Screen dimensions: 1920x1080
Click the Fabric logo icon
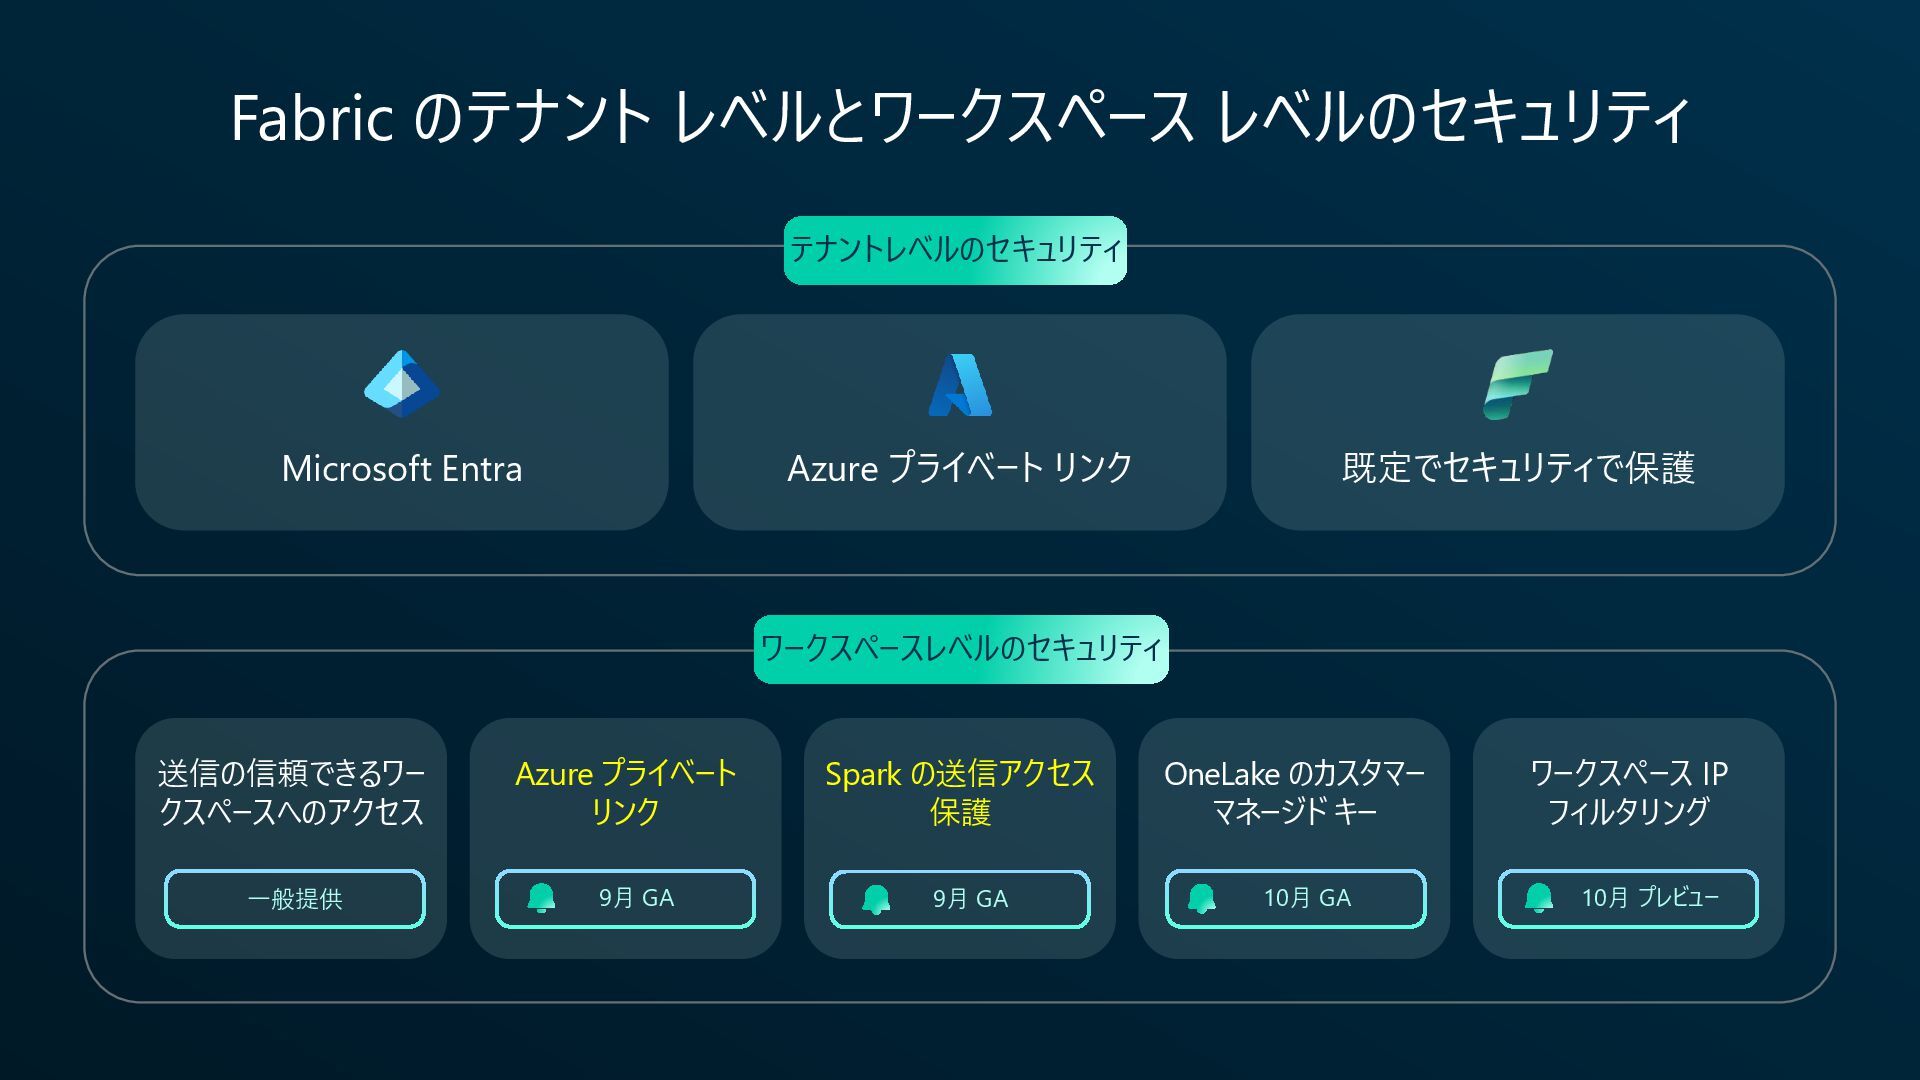click(x=1518, y=384)
